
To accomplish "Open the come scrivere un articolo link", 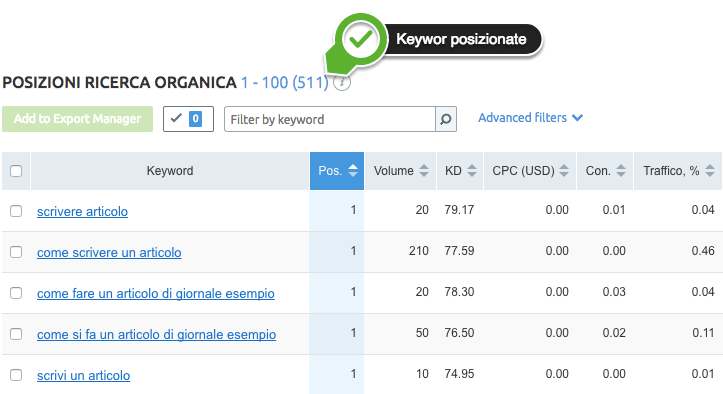I will [x=109, y=252].
